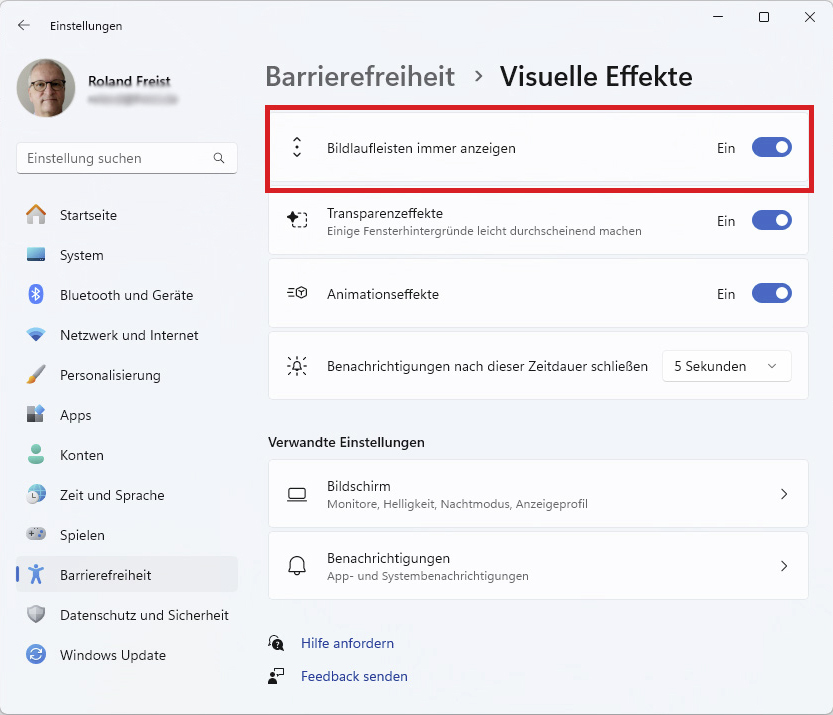833x715 pixels.
Task: Click into the Einstellung suchen field
Action: [x=115, y=158]
